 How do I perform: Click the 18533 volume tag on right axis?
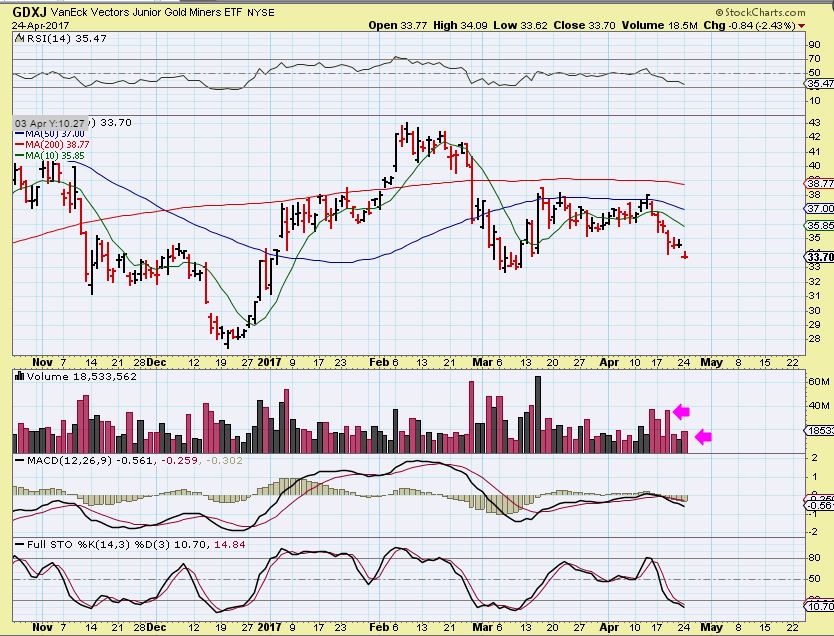(x=820, y=431)
